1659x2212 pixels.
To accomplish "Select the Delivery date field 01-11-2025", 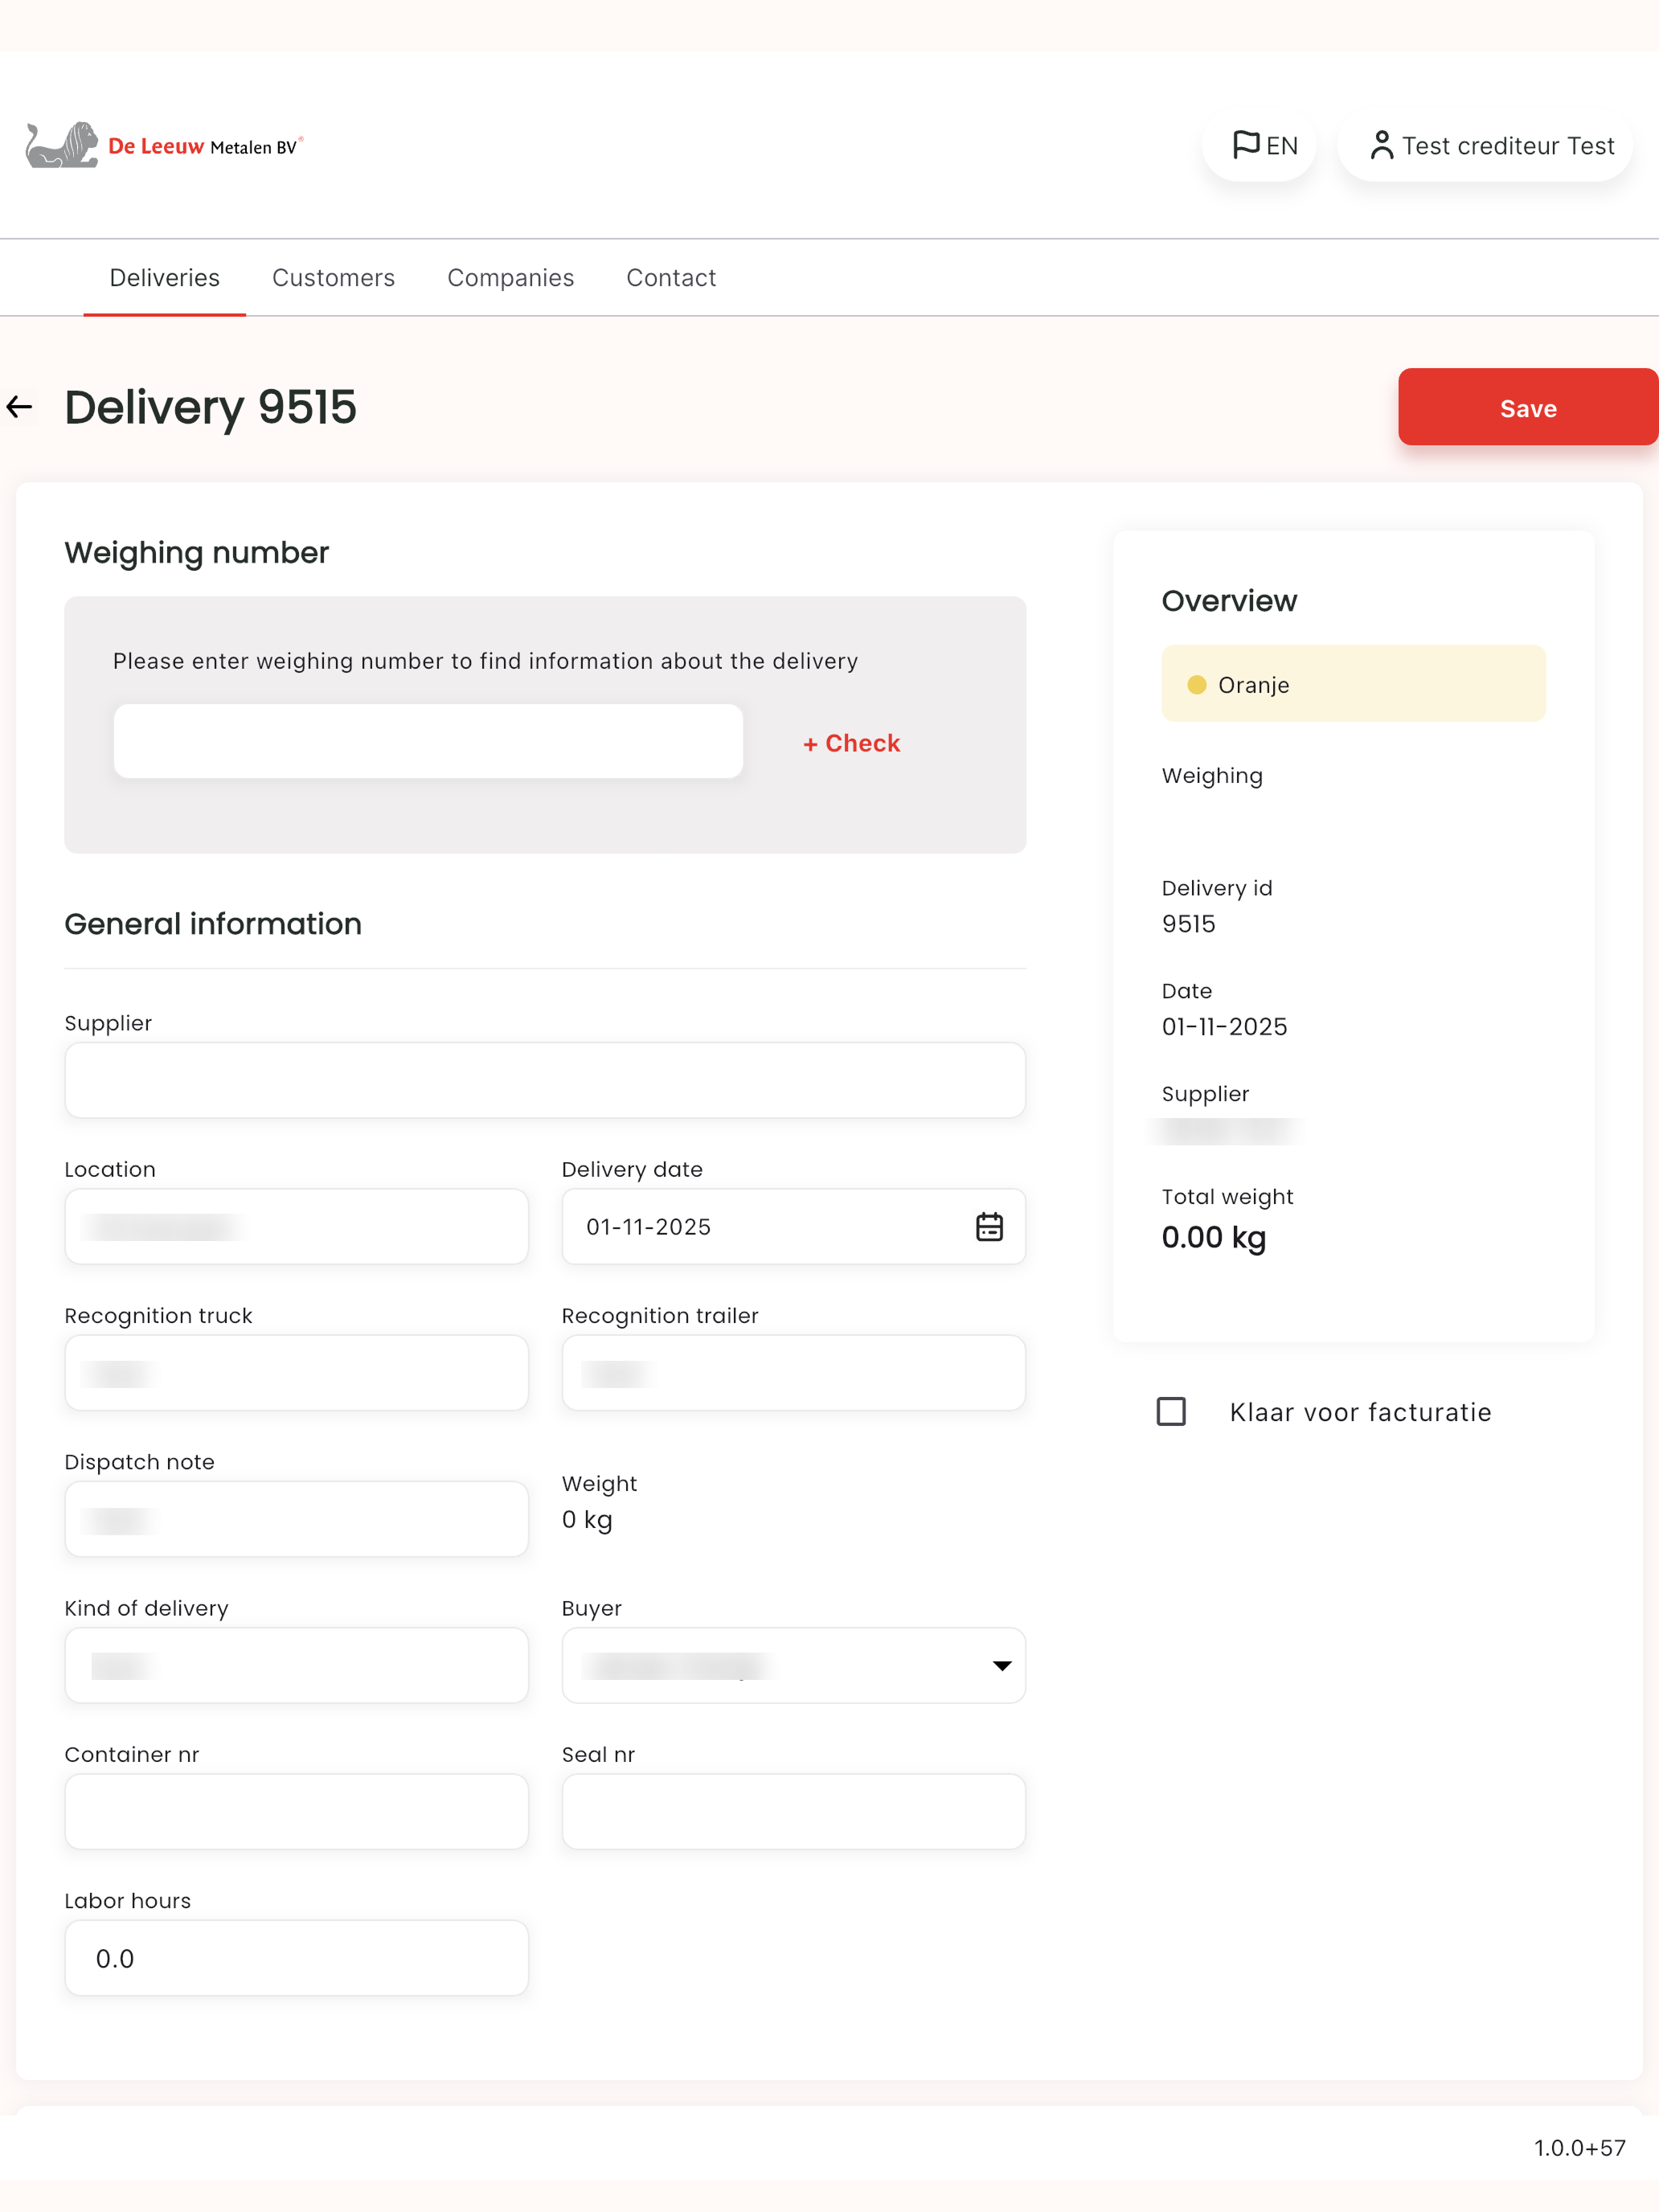I will pos(794,1227).
